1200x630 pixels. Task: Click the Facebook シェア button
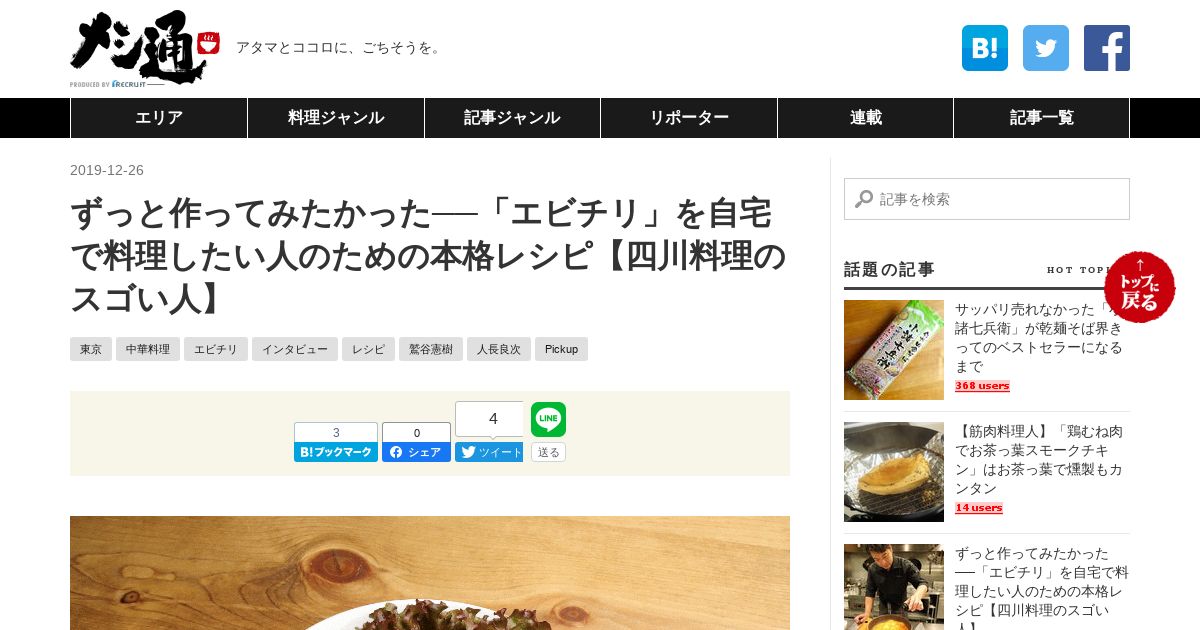point(416,452)
